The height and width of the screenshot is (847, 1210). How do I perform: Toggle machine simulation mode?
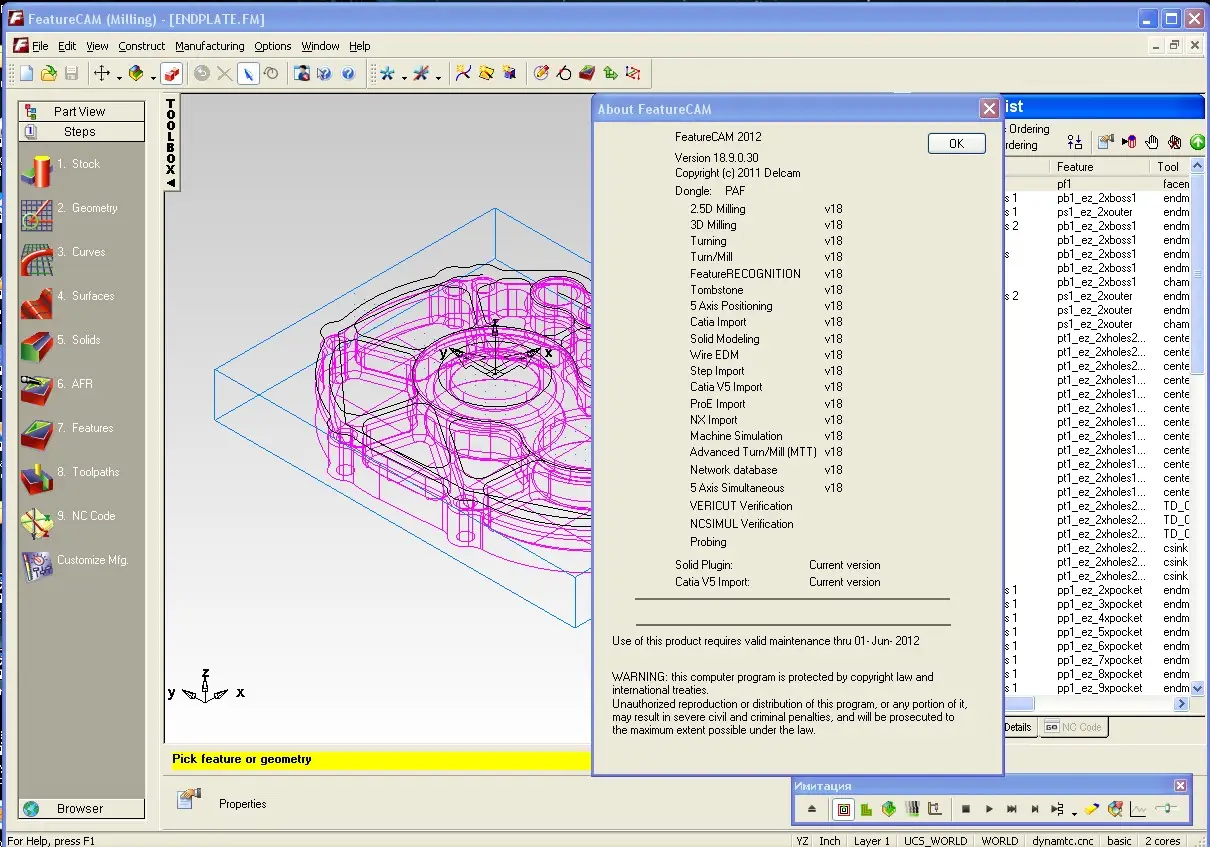point(935,809)
